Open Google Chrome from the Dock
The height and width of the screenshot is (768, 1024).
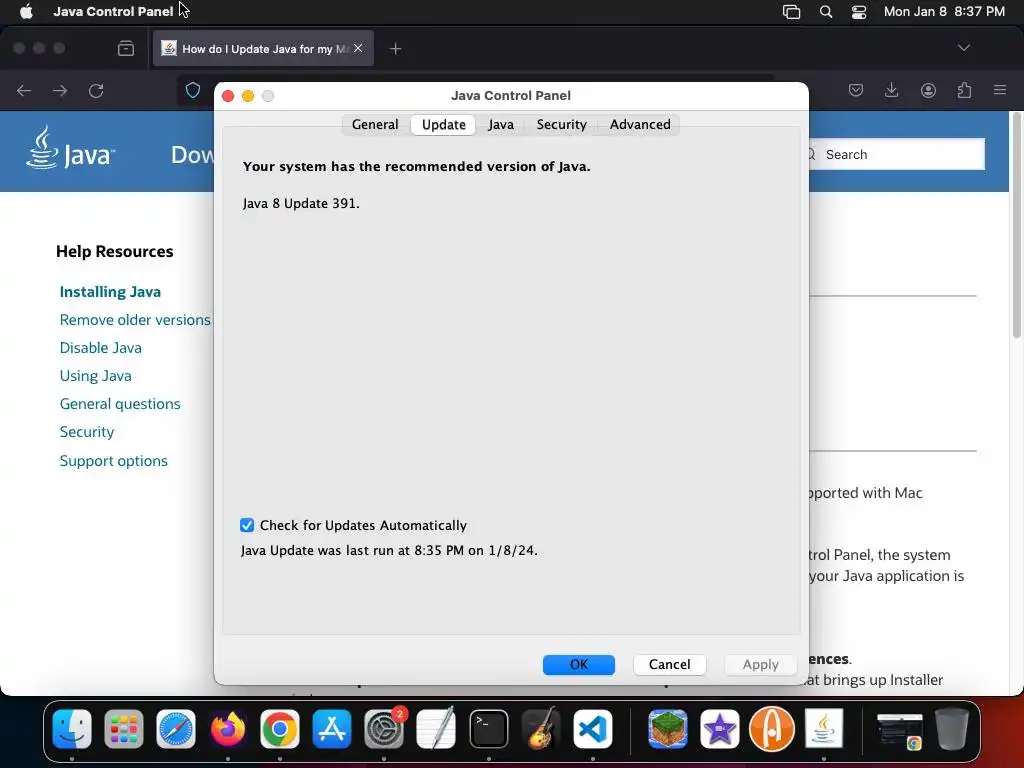(280, 728)
